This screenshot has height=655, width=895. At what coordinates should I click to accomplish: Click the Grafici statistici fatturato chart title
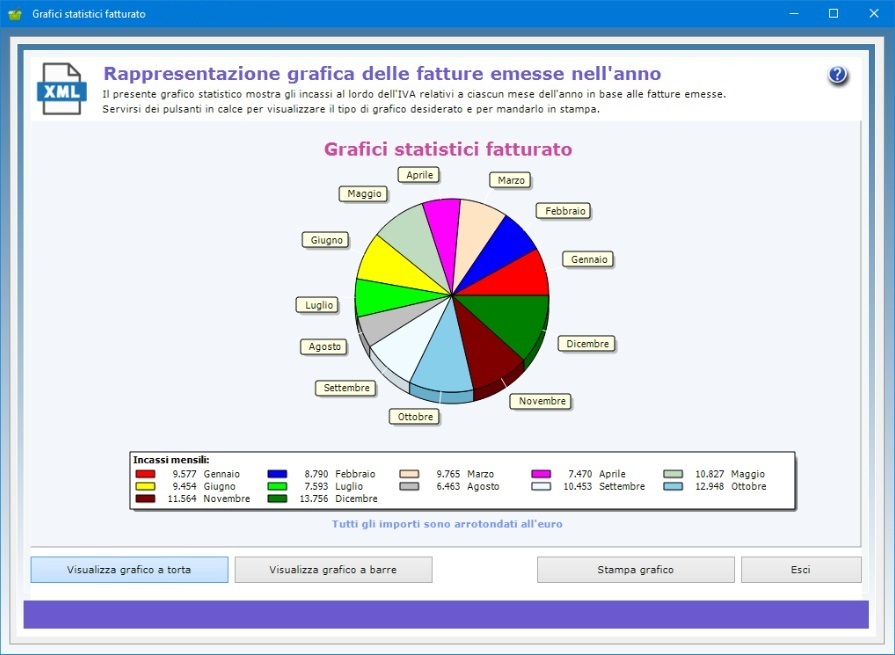(x=448, y=149)
